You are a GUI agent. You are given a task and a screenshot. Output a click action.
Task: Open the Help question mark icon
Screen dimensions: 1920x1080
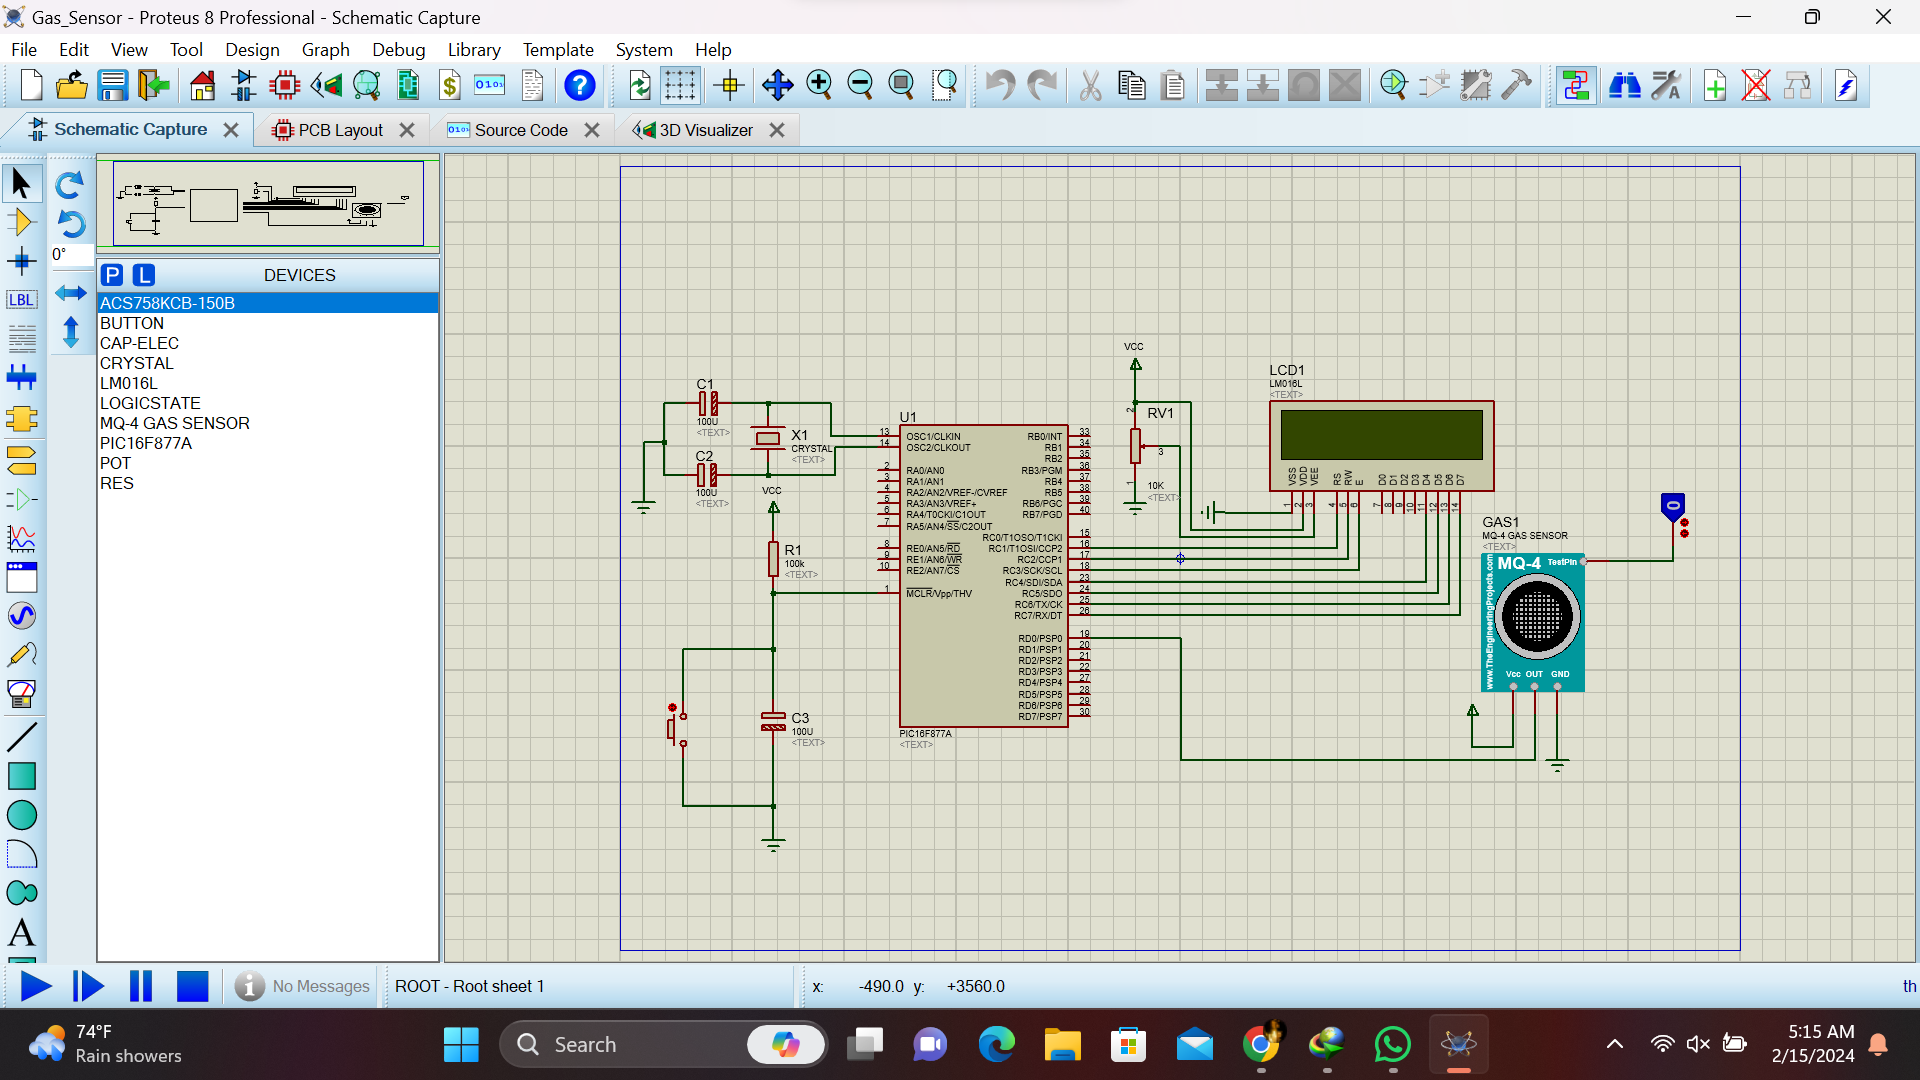pyautogui.click(x=580, y=86)
